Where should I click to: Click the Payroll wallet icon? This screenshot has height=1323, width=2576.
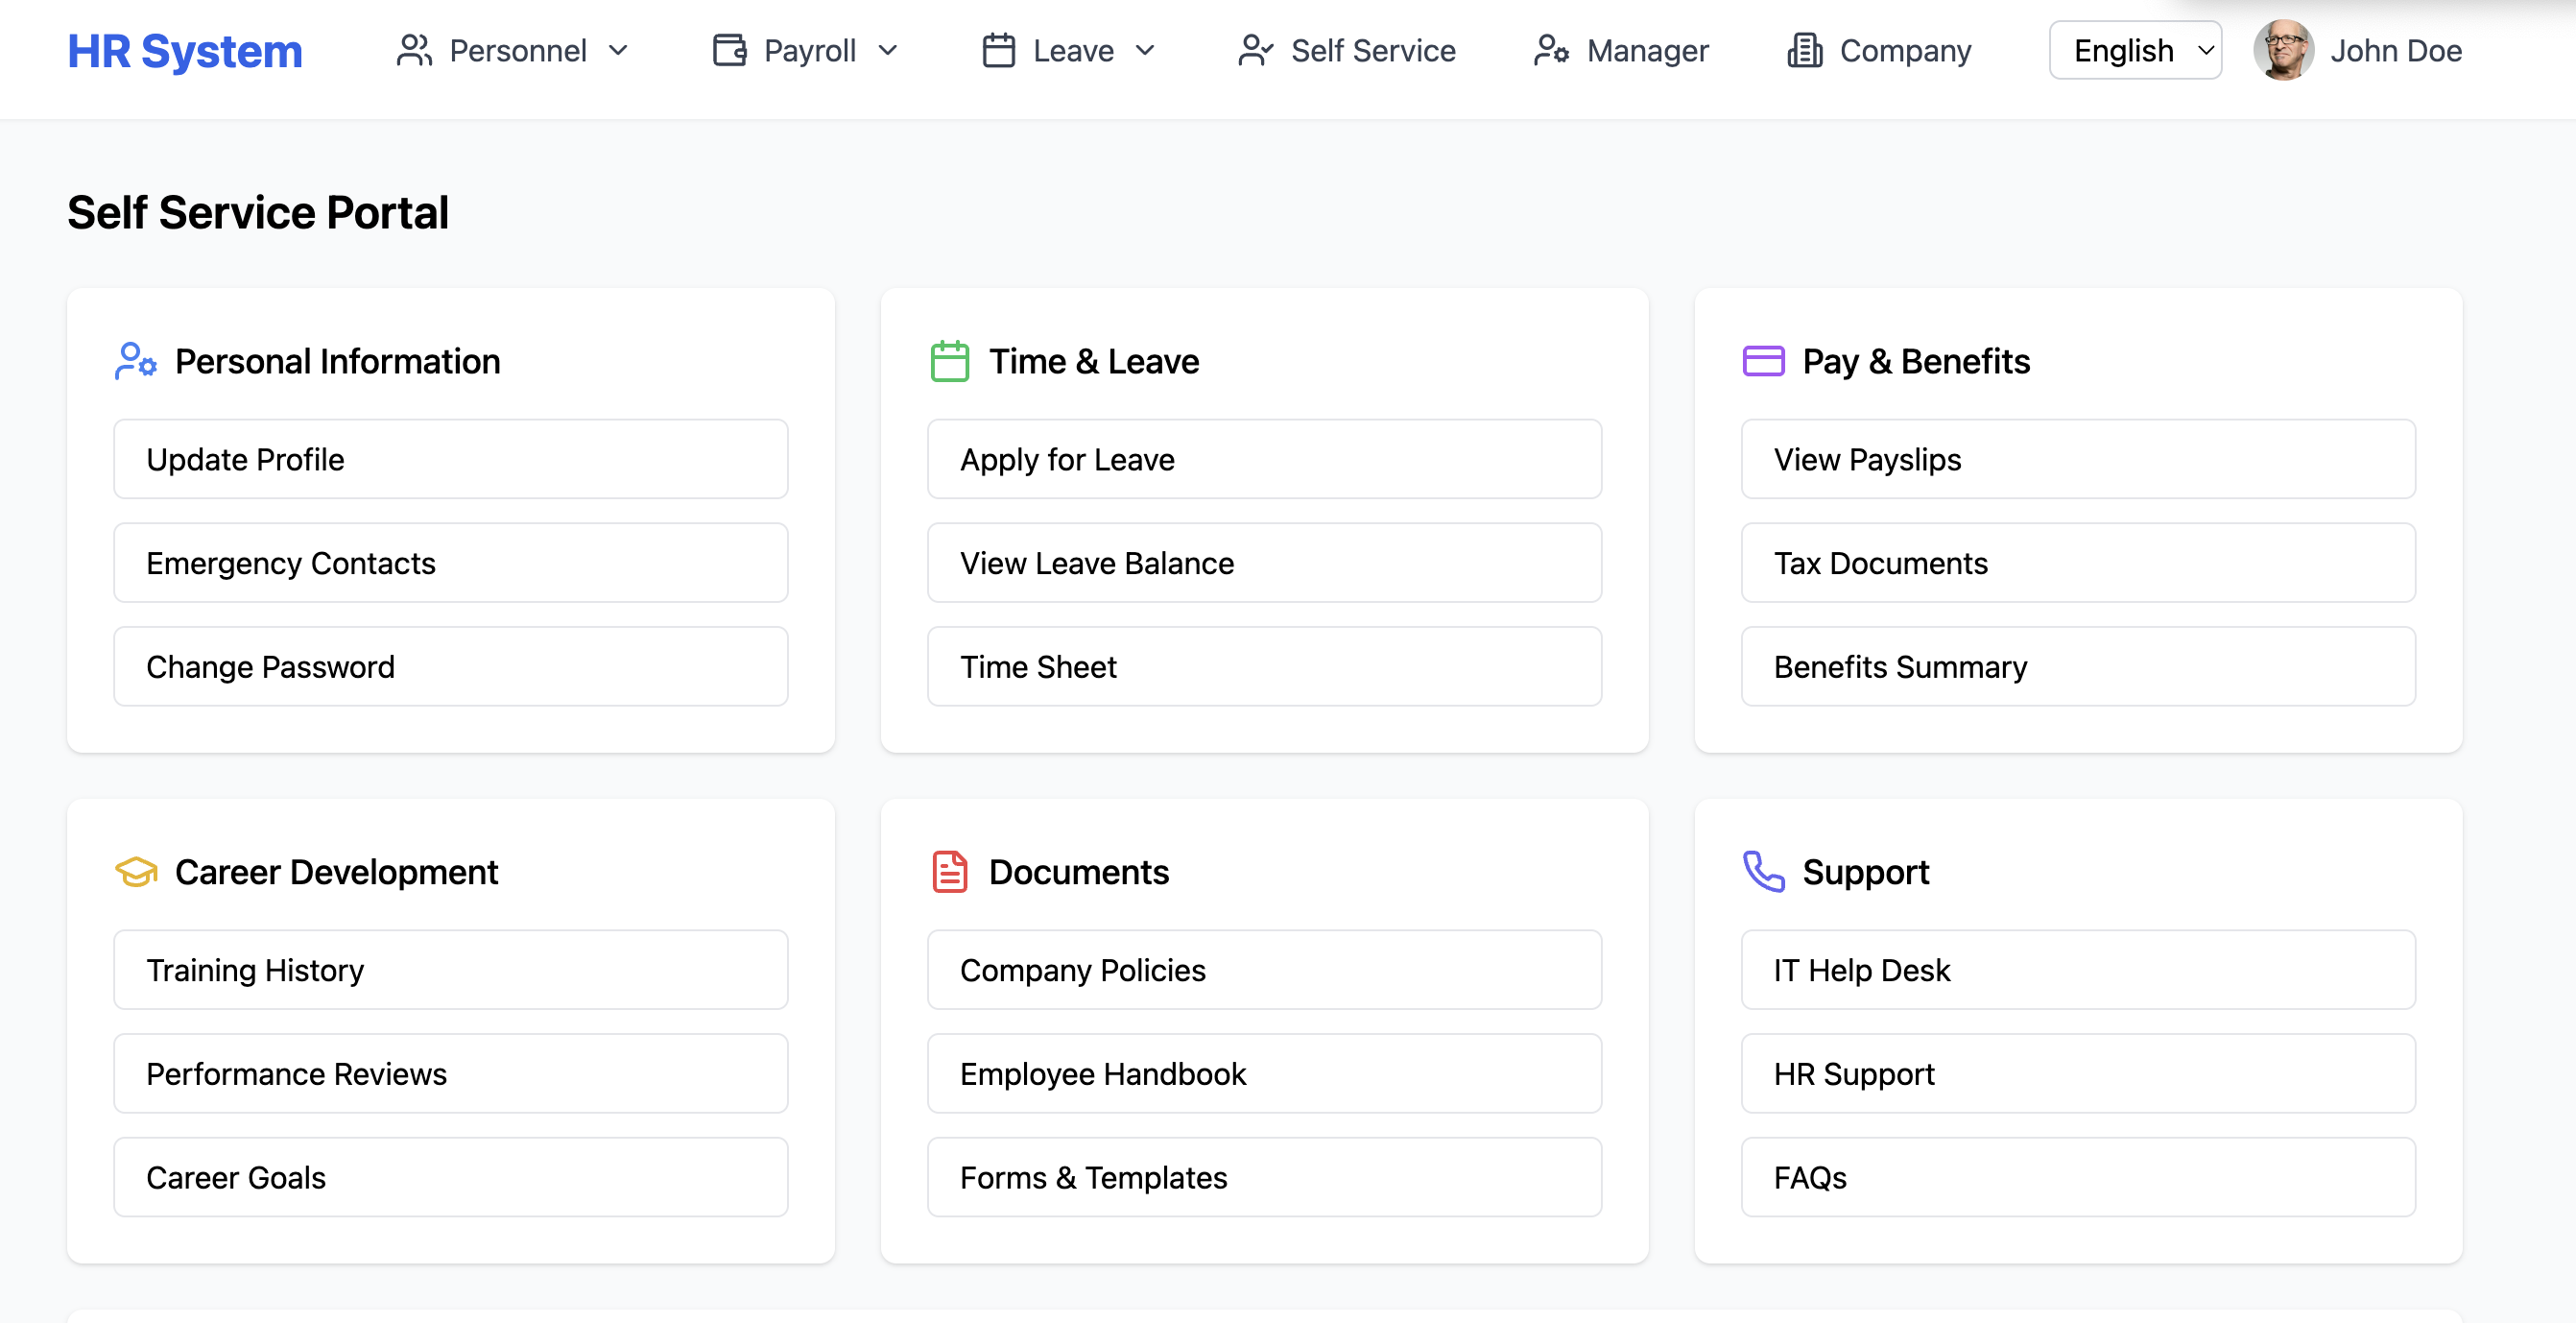730,51
